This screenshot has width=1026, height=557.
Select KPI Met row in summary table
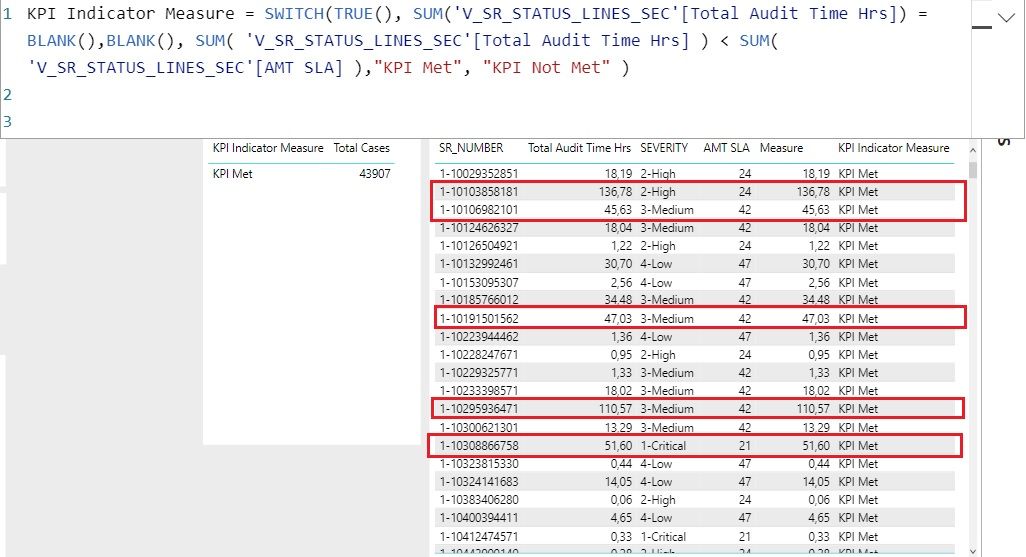click(302, 173)
